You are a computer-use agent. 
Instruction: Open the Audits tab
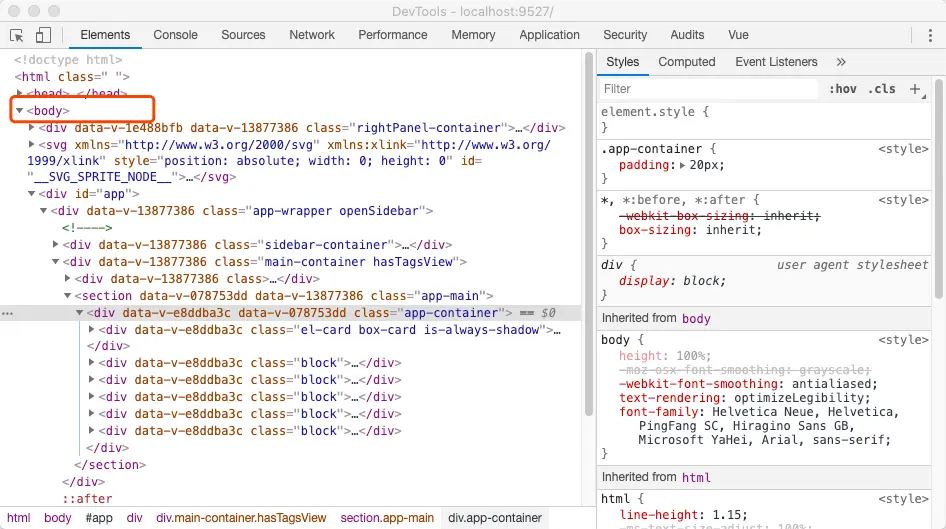click(x=687, y=35)
